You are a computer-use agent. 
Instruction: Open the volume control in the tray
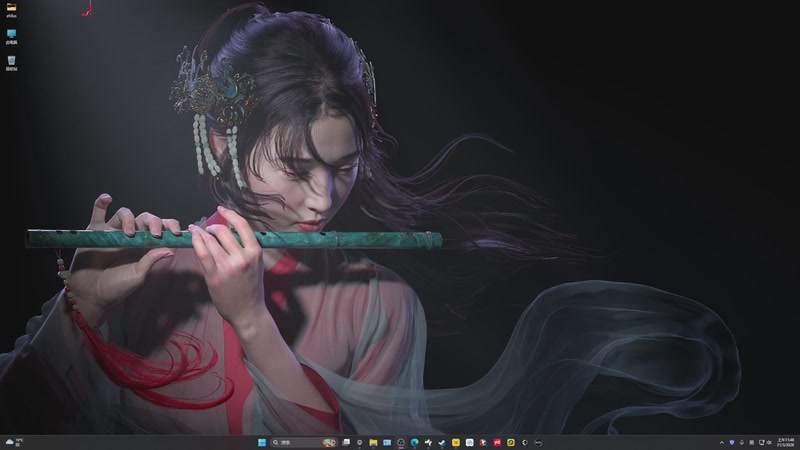coord(769,442)
